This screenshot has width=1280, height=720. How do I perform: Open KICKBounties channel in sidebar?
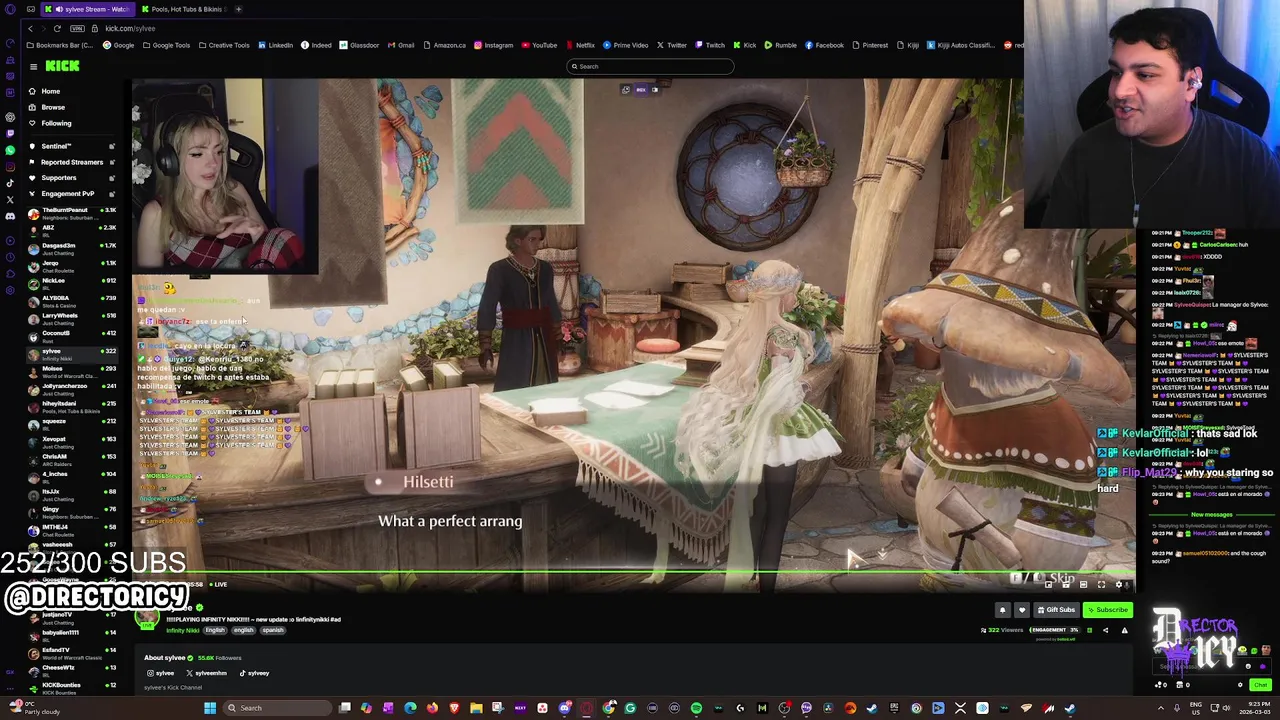coord(72,688)
